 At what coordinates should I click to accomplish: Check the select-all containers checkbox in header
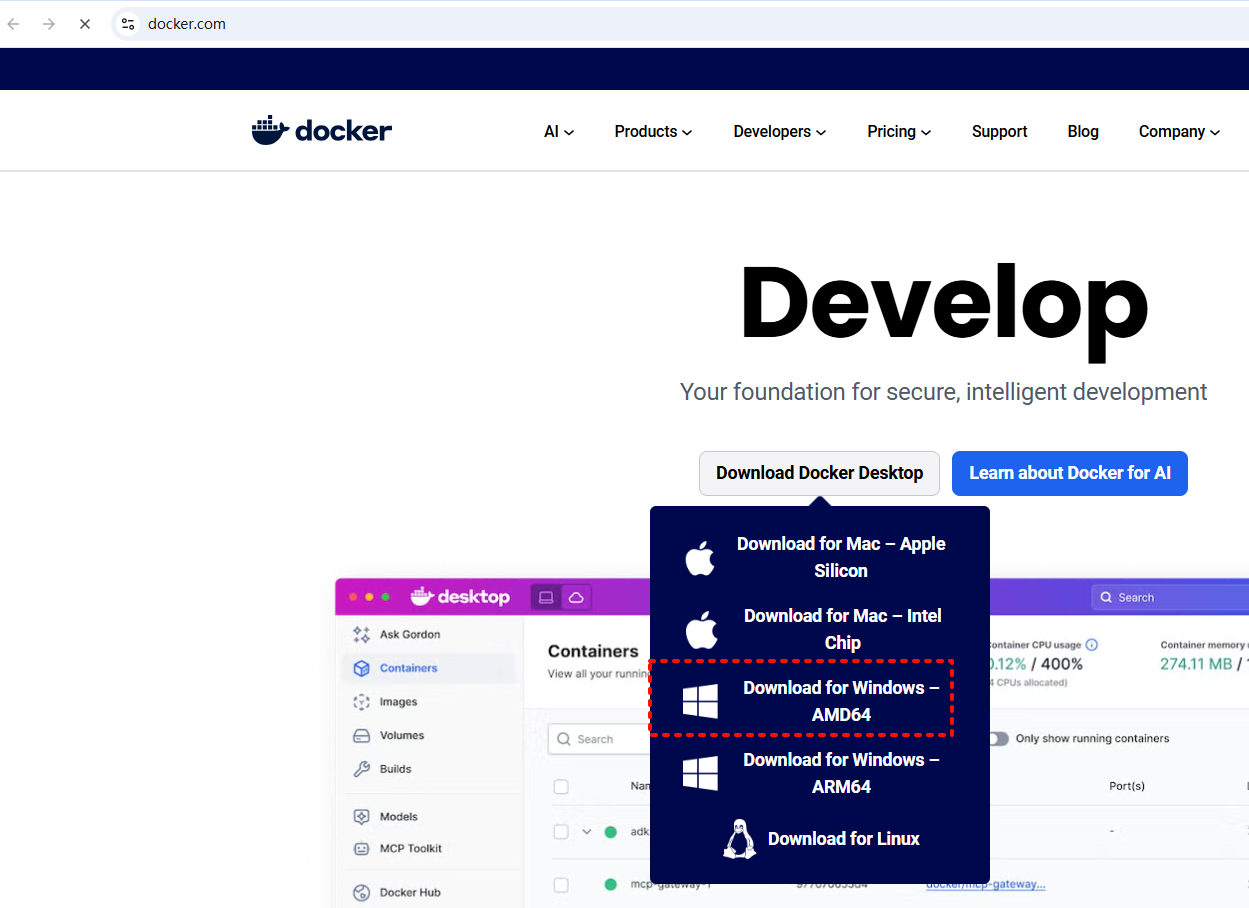561,787
